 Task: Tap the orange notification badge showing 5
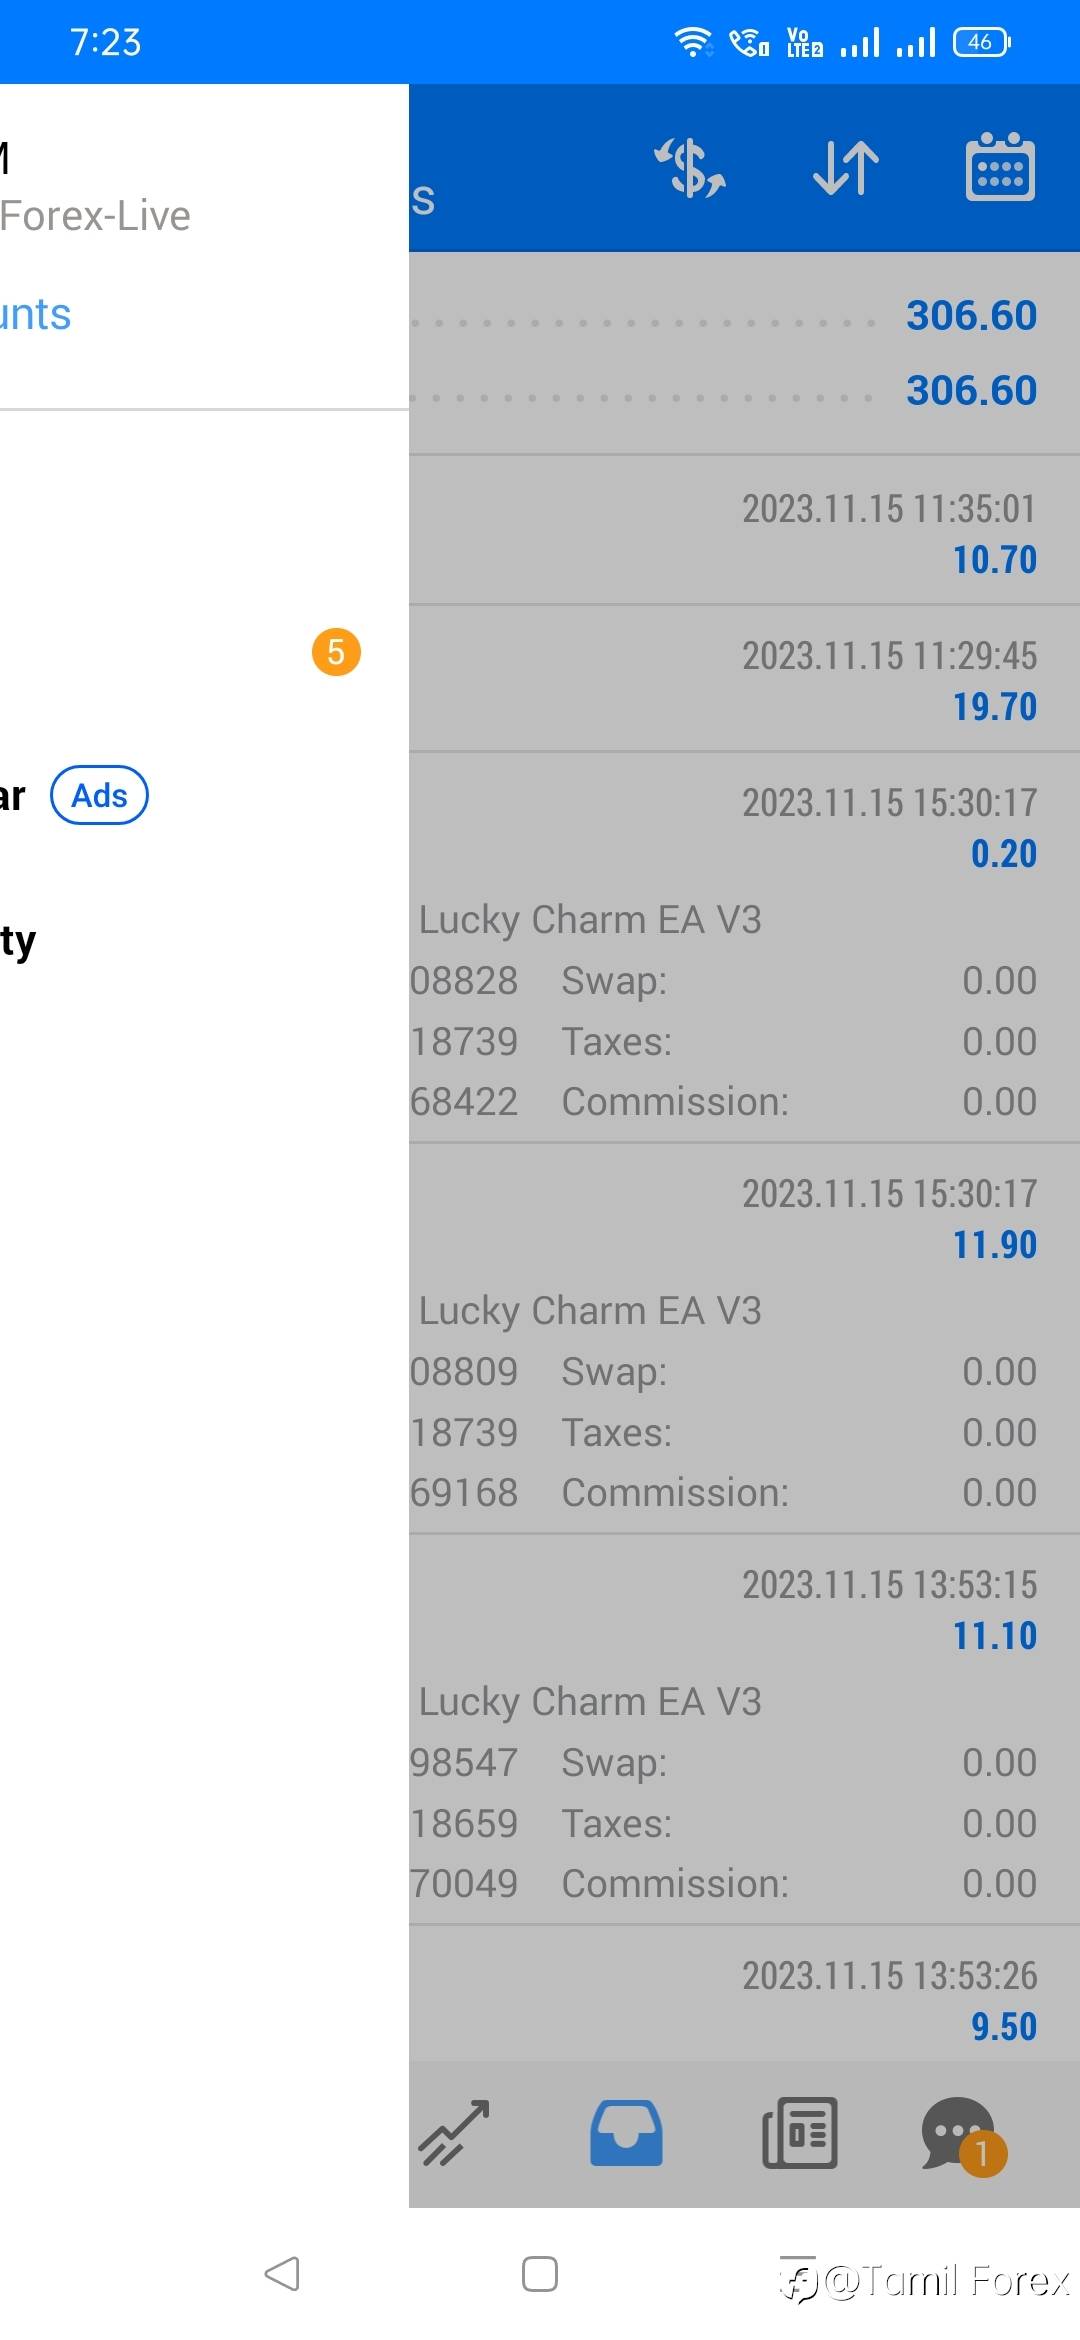336,652
